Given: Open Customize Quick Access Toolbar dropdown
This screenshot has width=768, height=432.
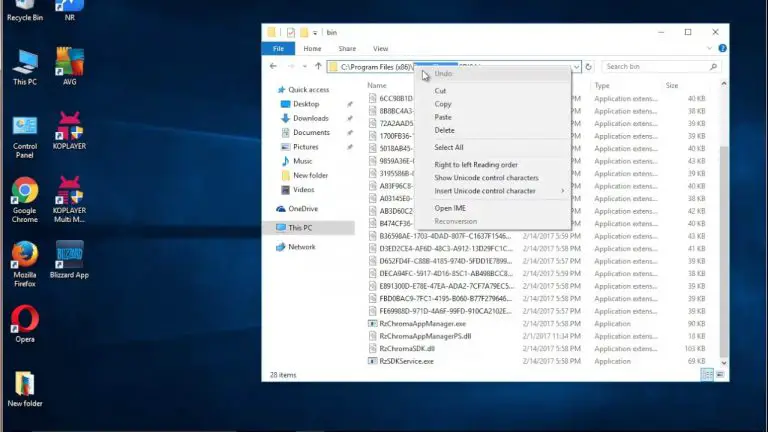Looking at the screenshot, I should [x=315, y=33].
